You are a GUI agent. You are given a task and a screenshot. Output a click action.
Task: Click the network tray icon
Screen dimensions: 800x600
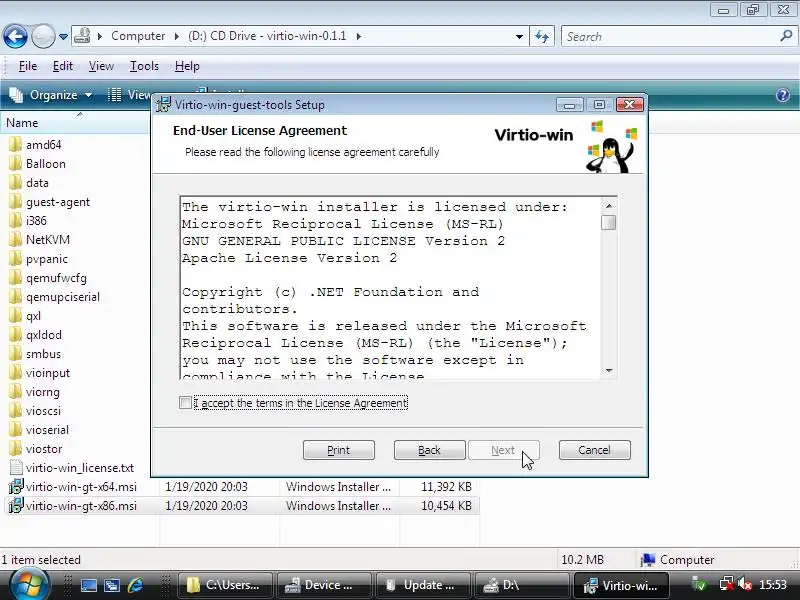(x=727, y=585)
